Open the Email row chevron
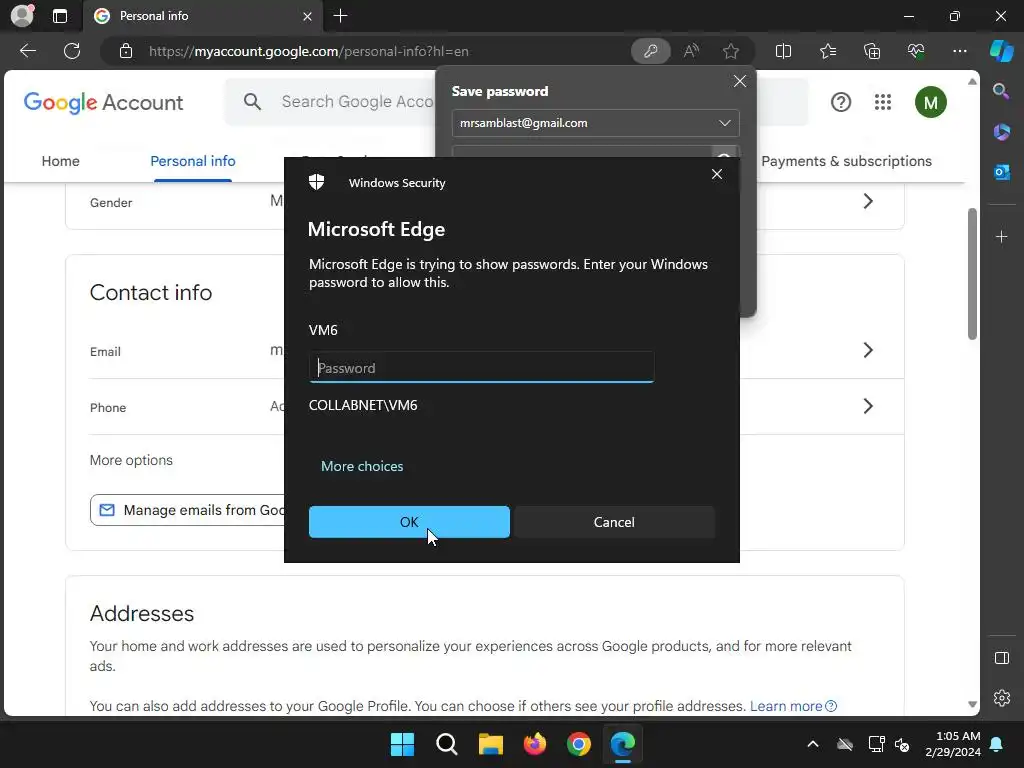 tap(868, 350)
